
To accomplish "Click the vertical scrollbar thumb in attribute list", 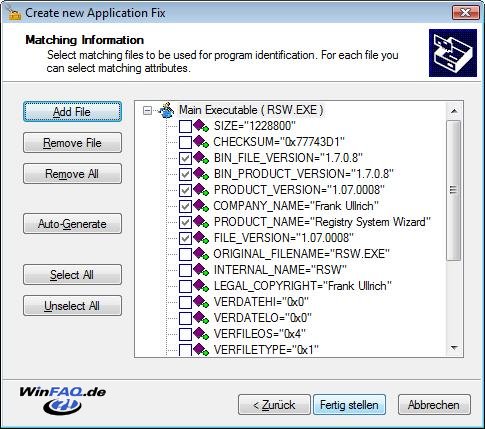I will [x=454, y=190].
